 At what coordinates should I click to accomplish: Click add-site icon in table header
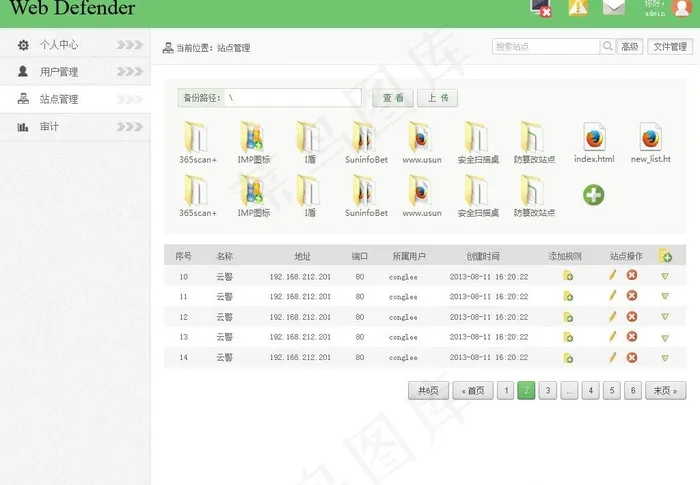point(665,255)
